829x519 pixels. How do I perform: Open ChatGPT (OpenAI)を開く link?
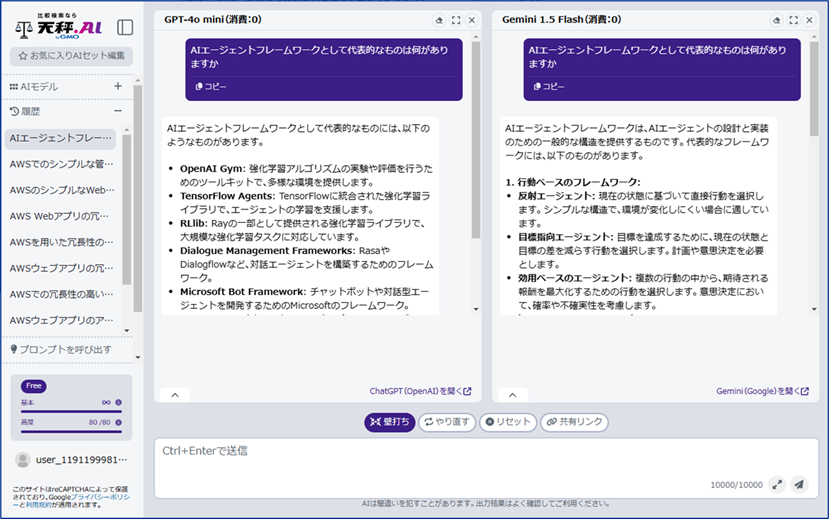tap(420, 391)
